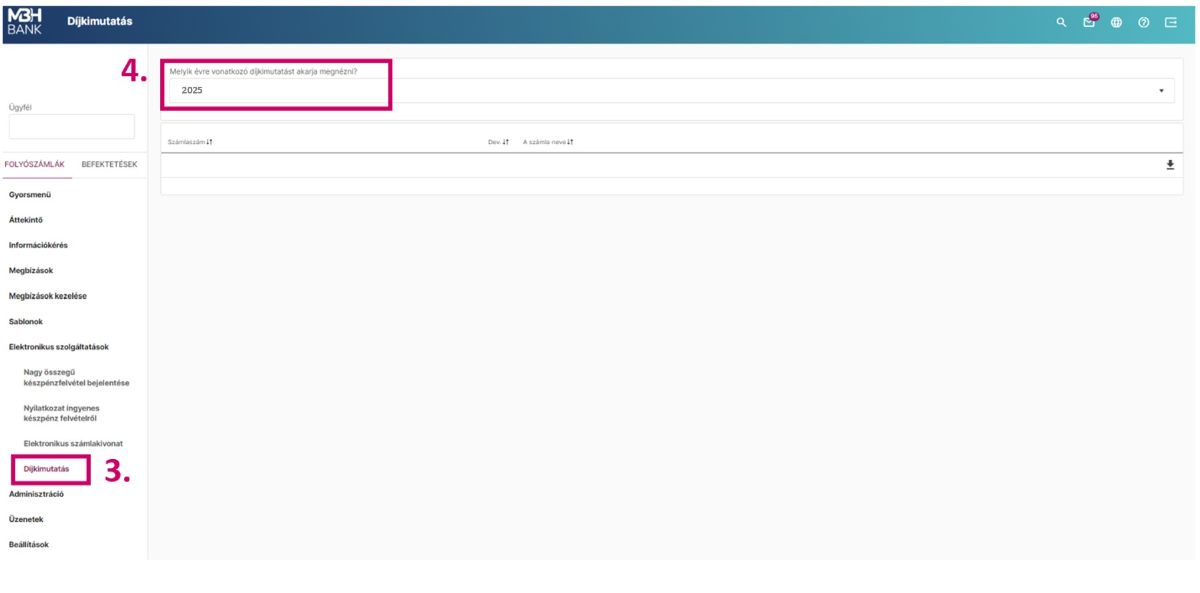1200x593 pixels.
Task: Open Megbízások kezelése menu item
Action: click(48, 296)
